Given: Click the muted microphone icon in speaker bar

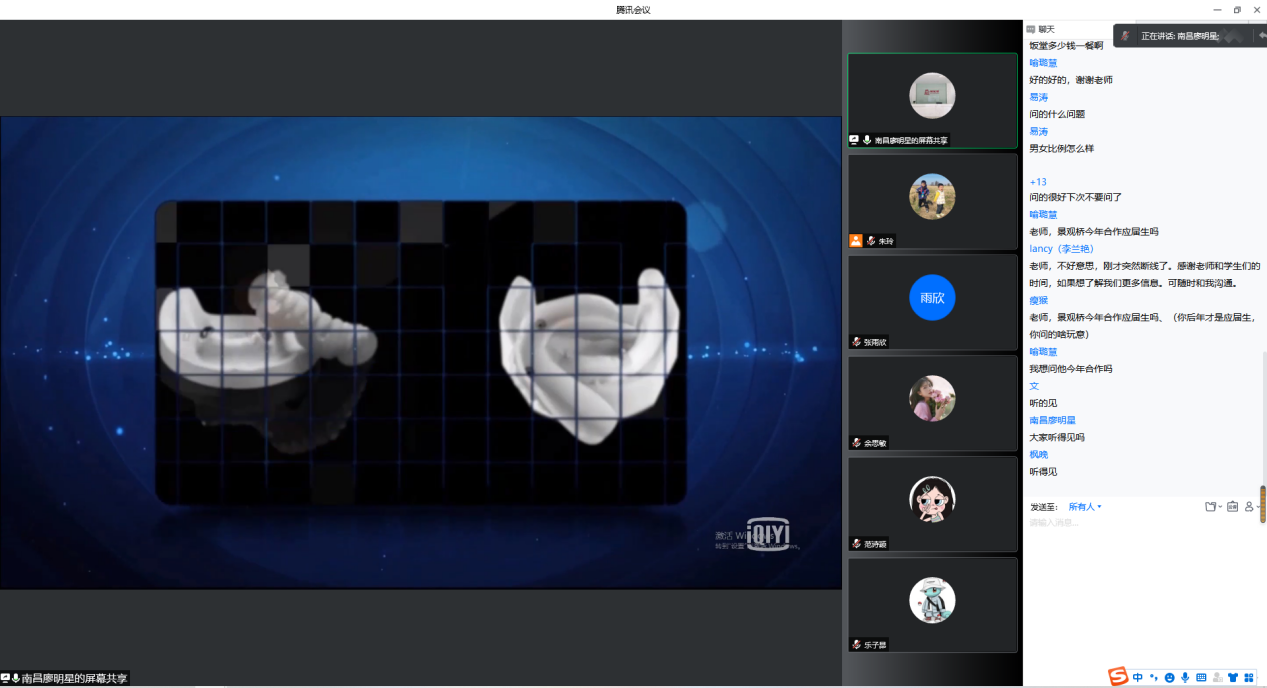Looking at the screenshot, I should coord(1125,36).
